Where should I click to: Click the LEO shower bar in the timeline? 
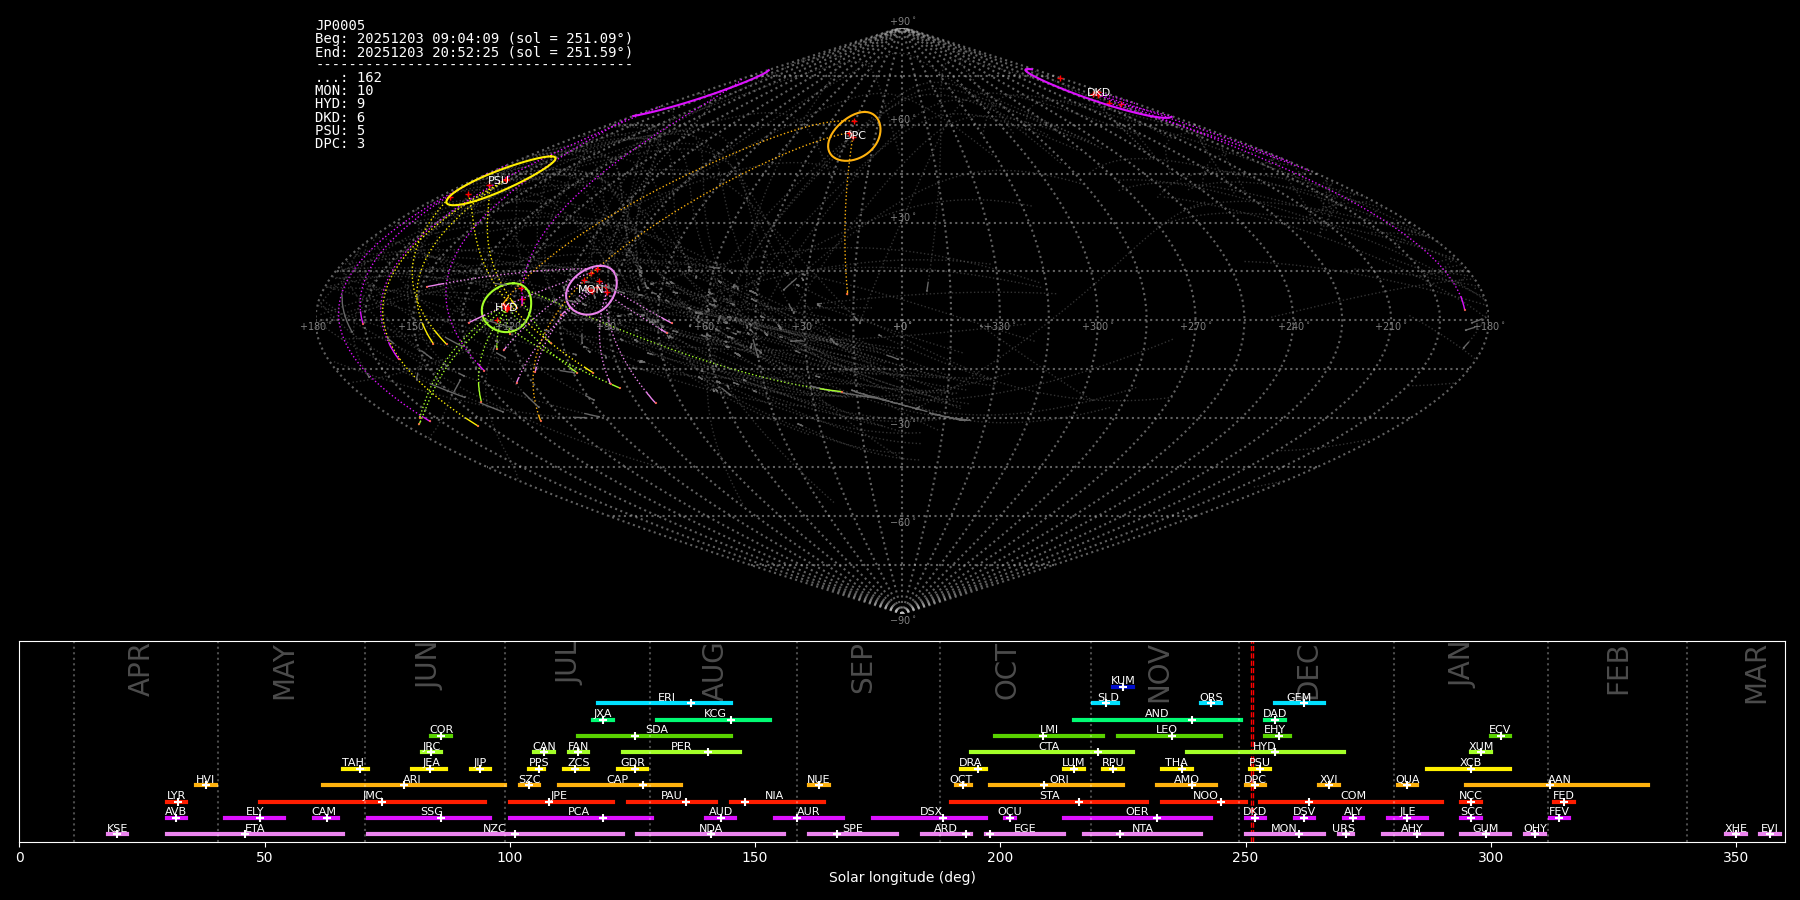(1169, 736)
